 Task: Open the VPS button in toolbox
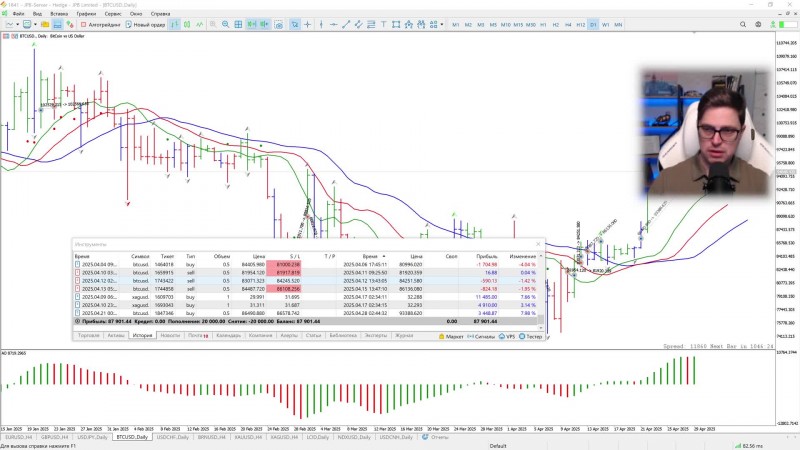507,337
